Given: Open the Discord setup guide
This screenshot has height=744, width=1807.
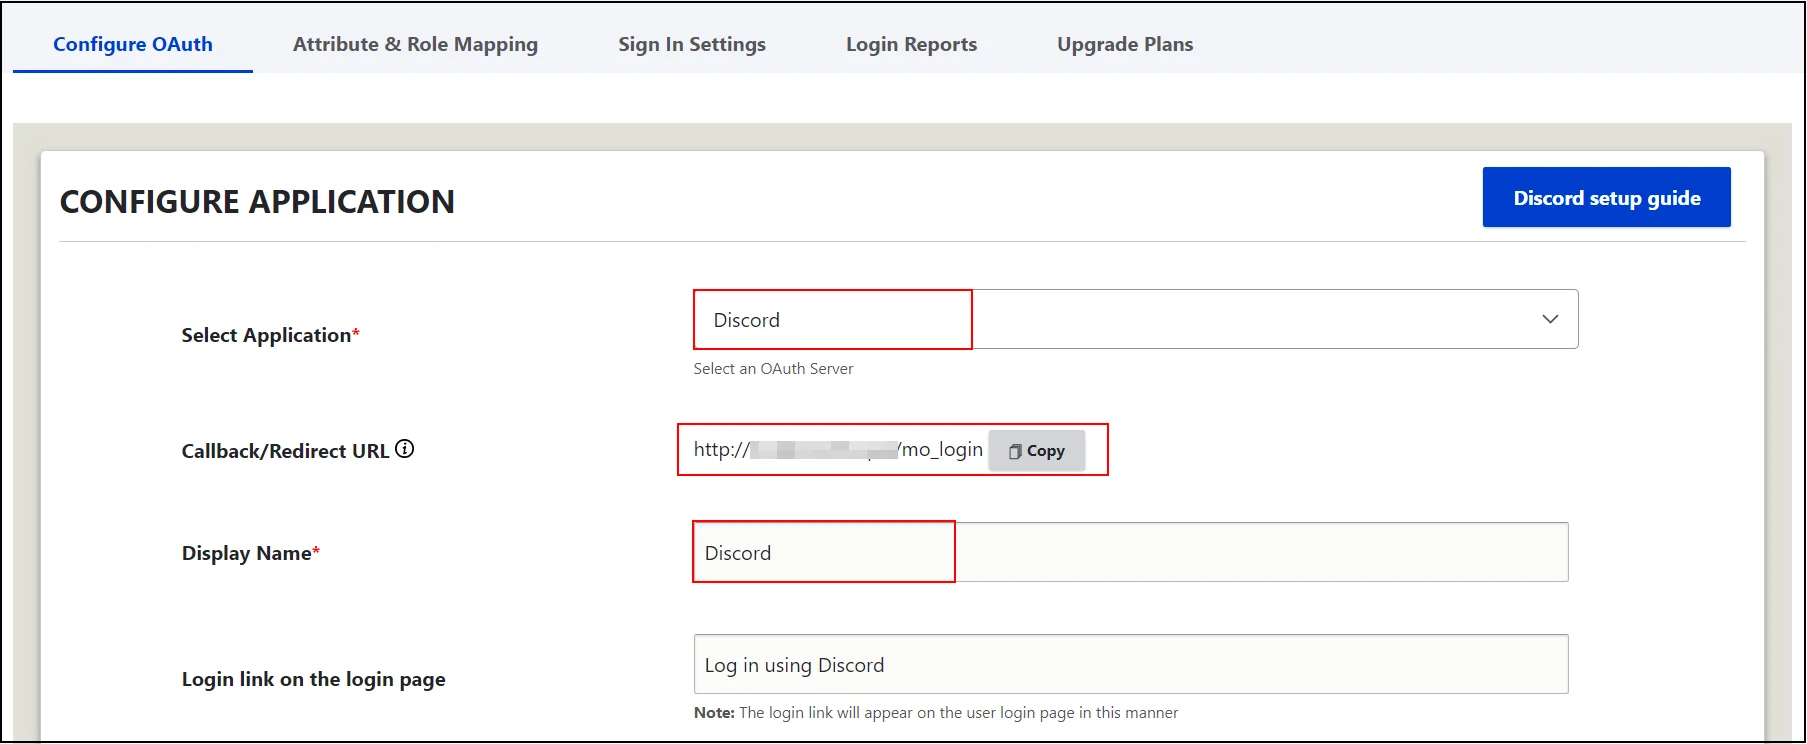Looking at the screenshot, I should tap(1606, 197).
